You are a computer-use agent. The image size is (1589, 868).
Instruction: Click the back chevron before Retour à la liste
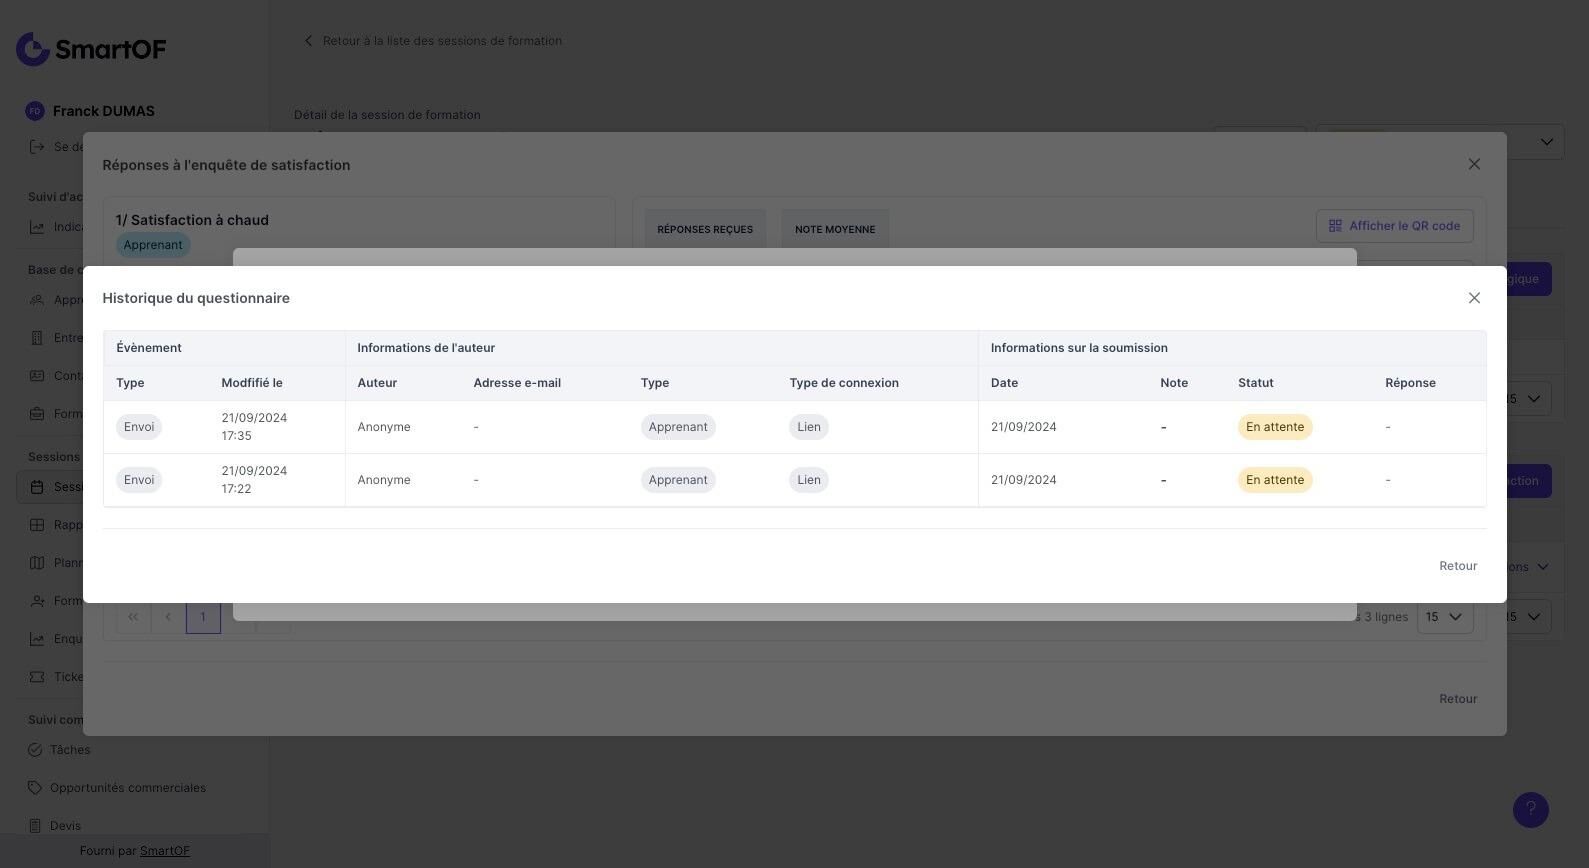[x=308, y=41]
